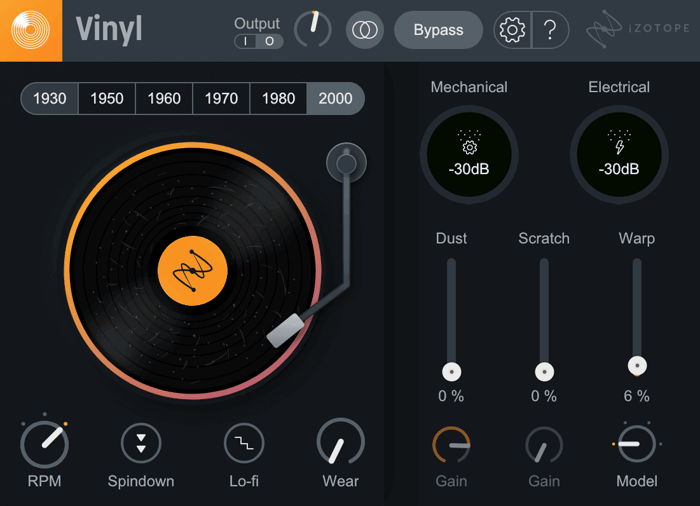The height and width of the screenshot is (506, 700).
Task: Click the Electrical noise lightning dial
Action: click(619, 155)
